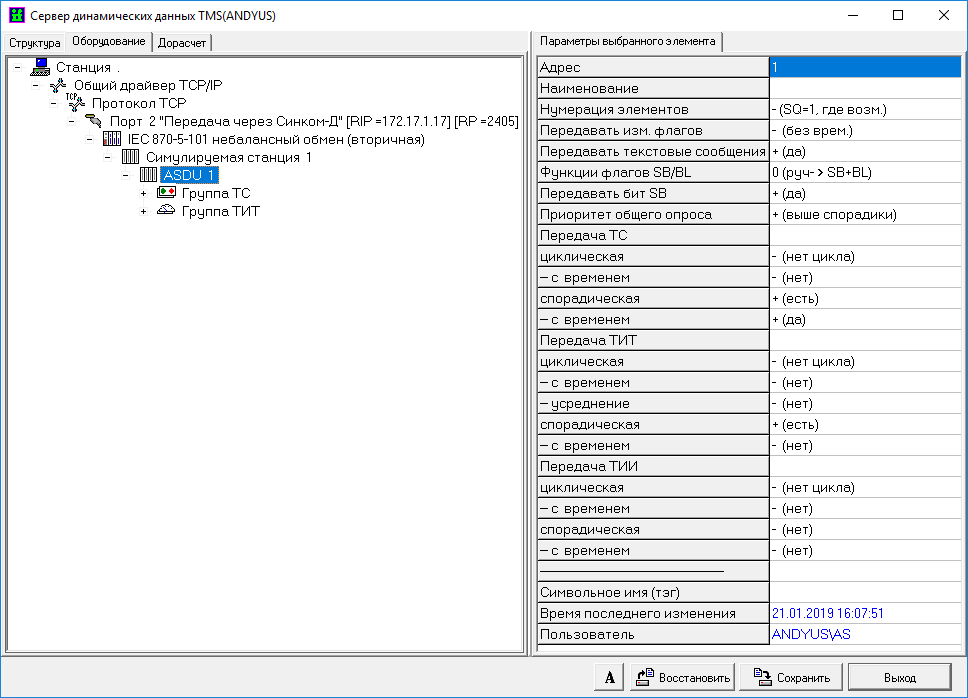Screen dimensions: 968x698
Task: Open the Дорасчет tab
Action: [x=182, y=43]
